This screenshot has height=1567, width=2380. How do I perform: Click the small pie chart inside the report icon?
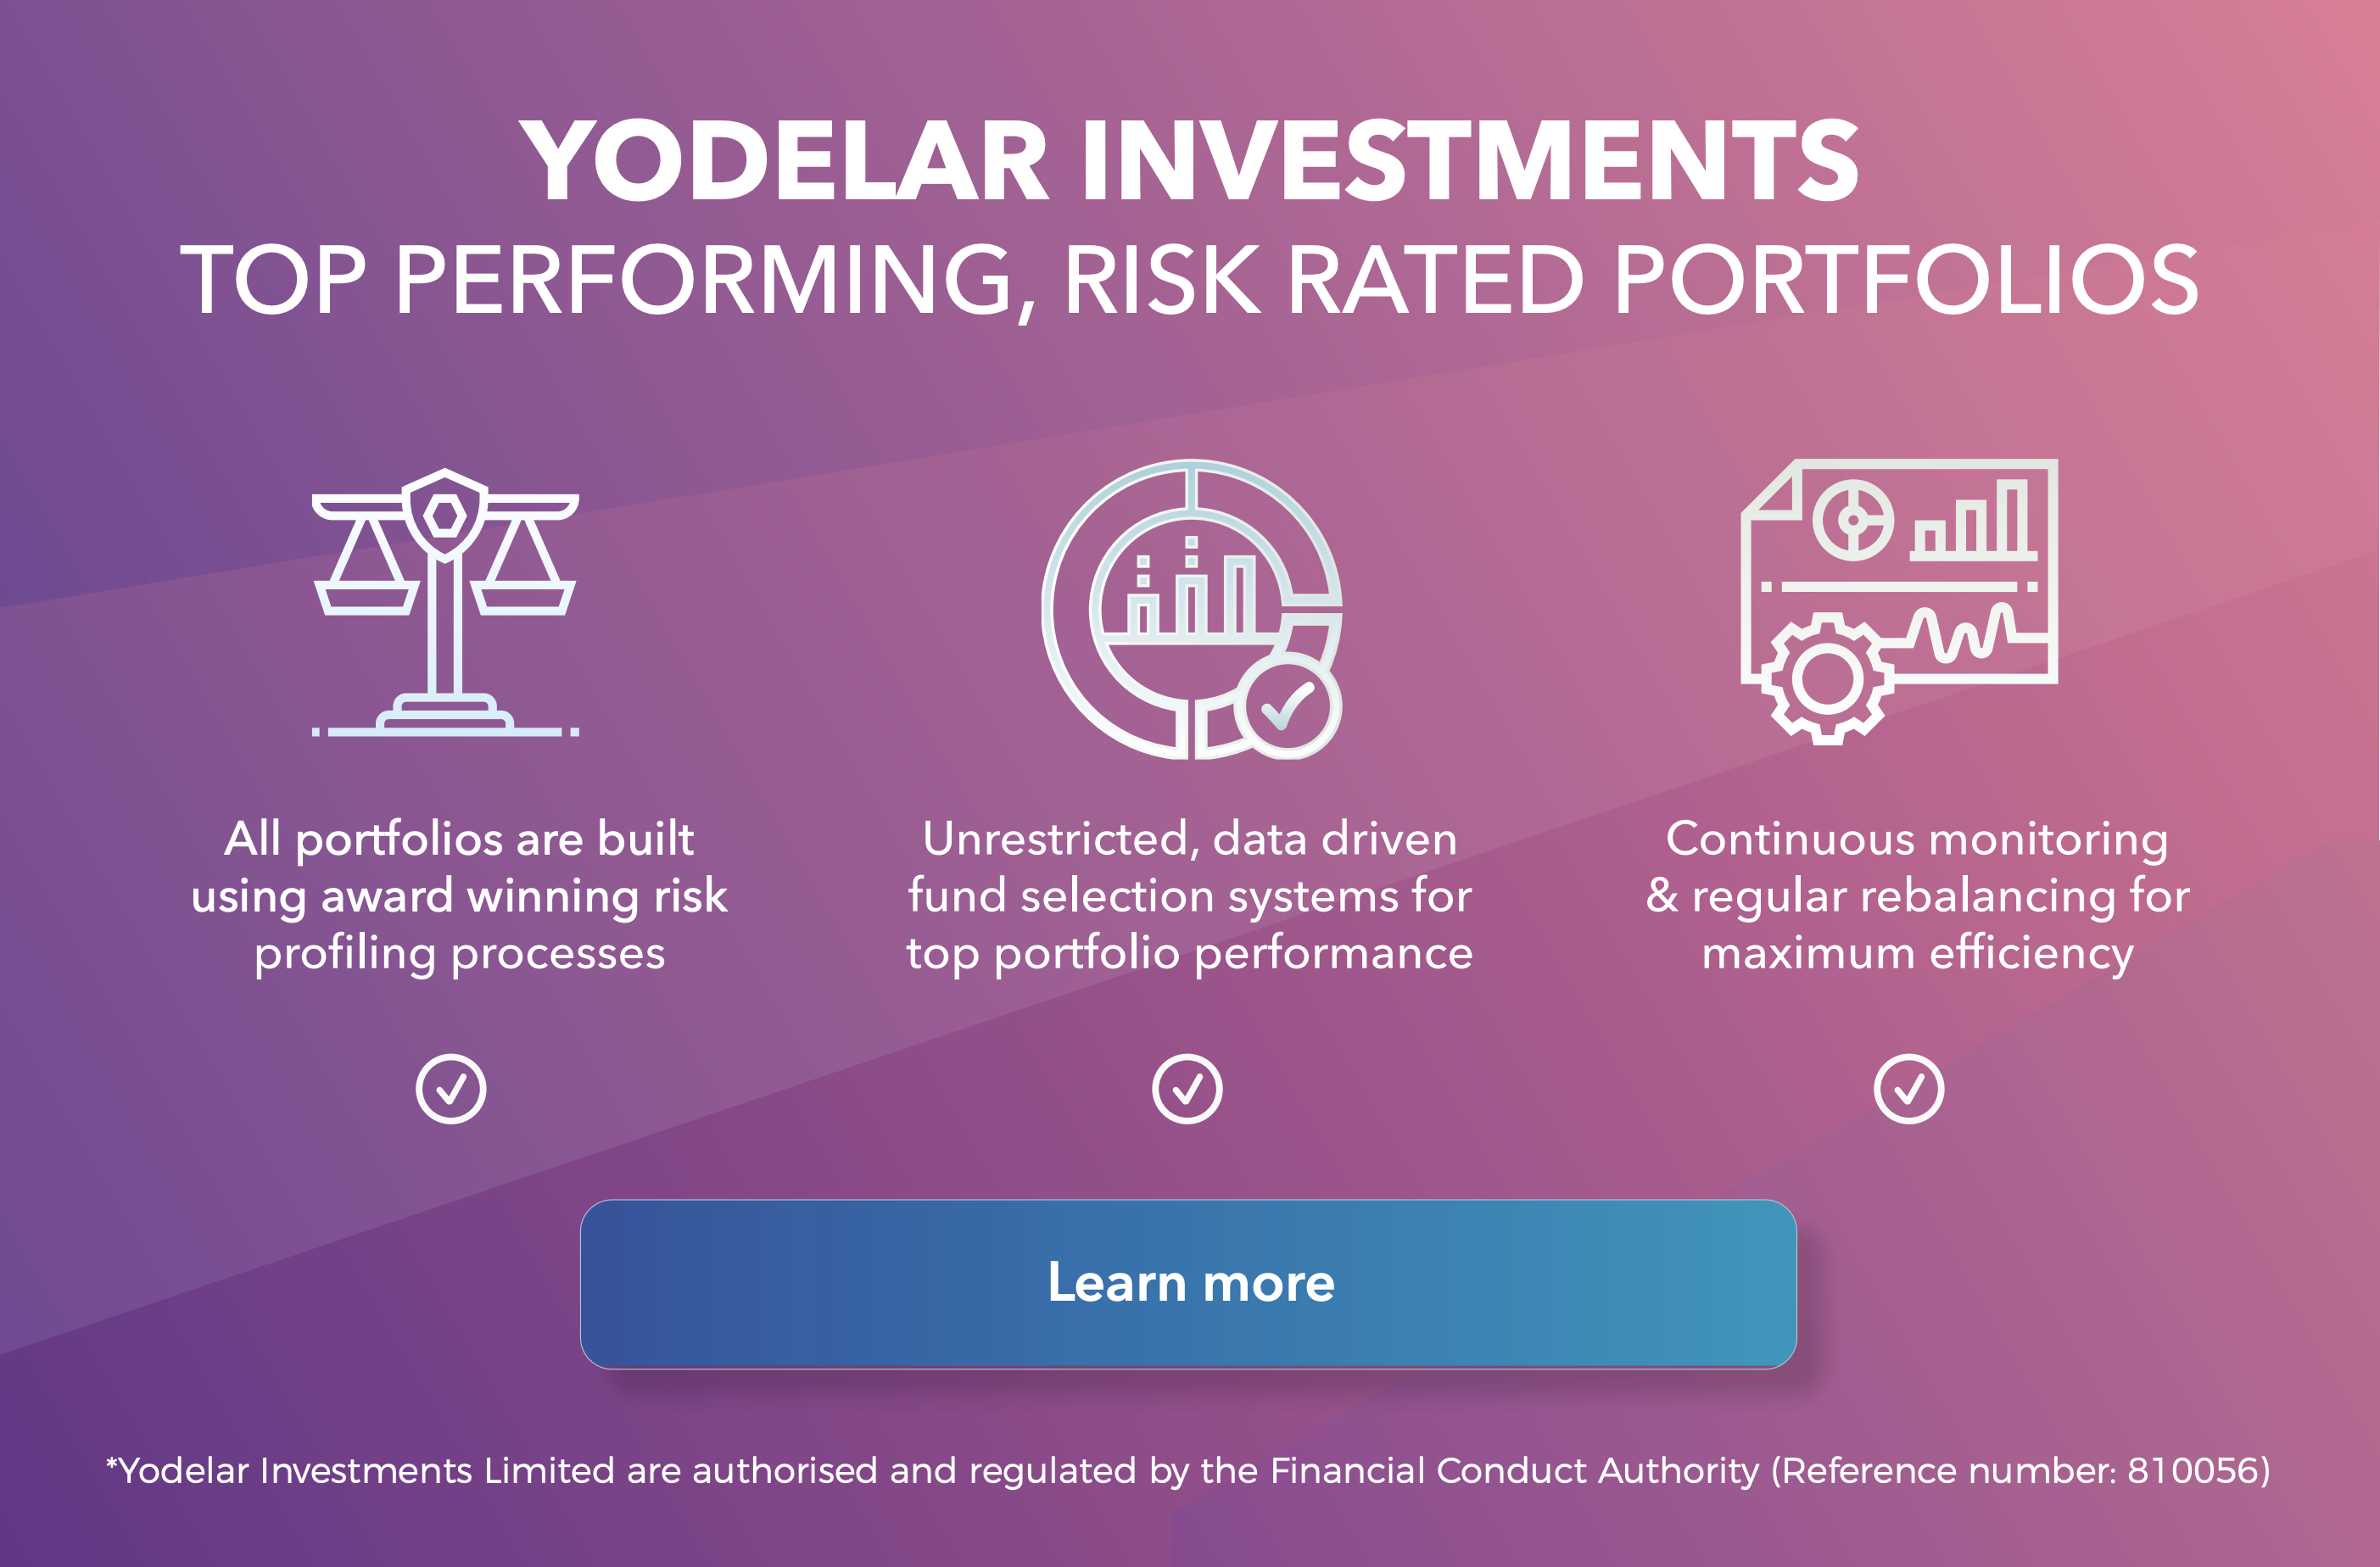(1853, 520)
